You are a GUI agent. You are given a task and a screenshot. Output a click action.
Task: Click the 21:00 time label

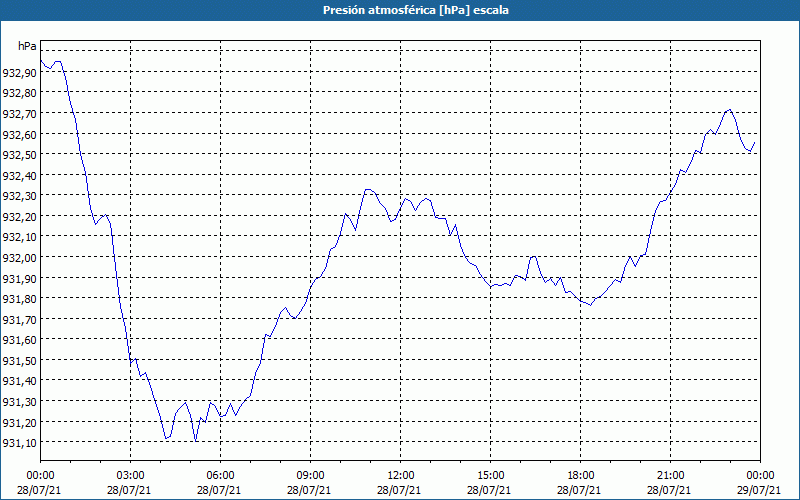pos(670,476)
